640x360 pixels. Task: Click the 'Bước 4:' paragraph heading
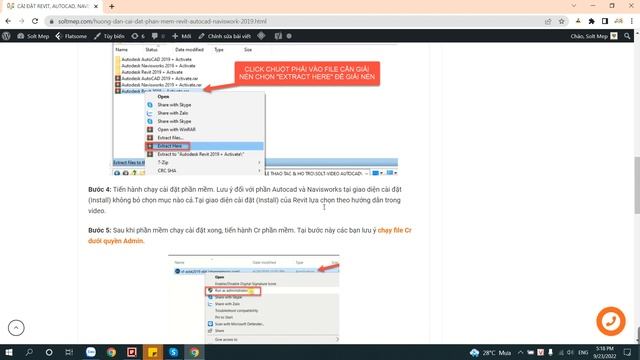[x=99, y=189]
